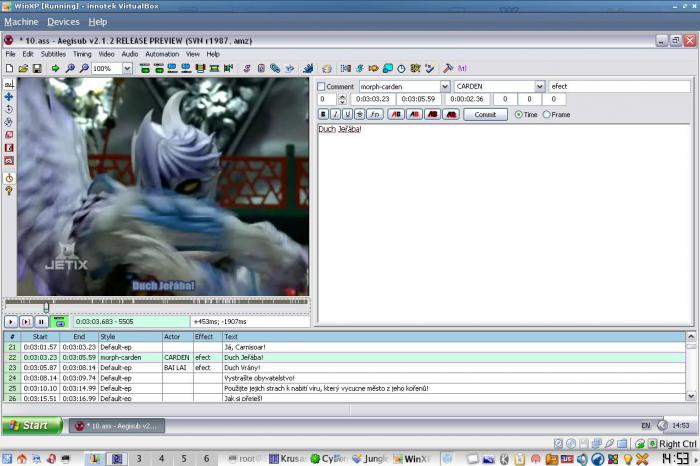The image size is (700, 466).
Task: Select the blue Drag subtitles visual tool
Action: tap(9, 97)
